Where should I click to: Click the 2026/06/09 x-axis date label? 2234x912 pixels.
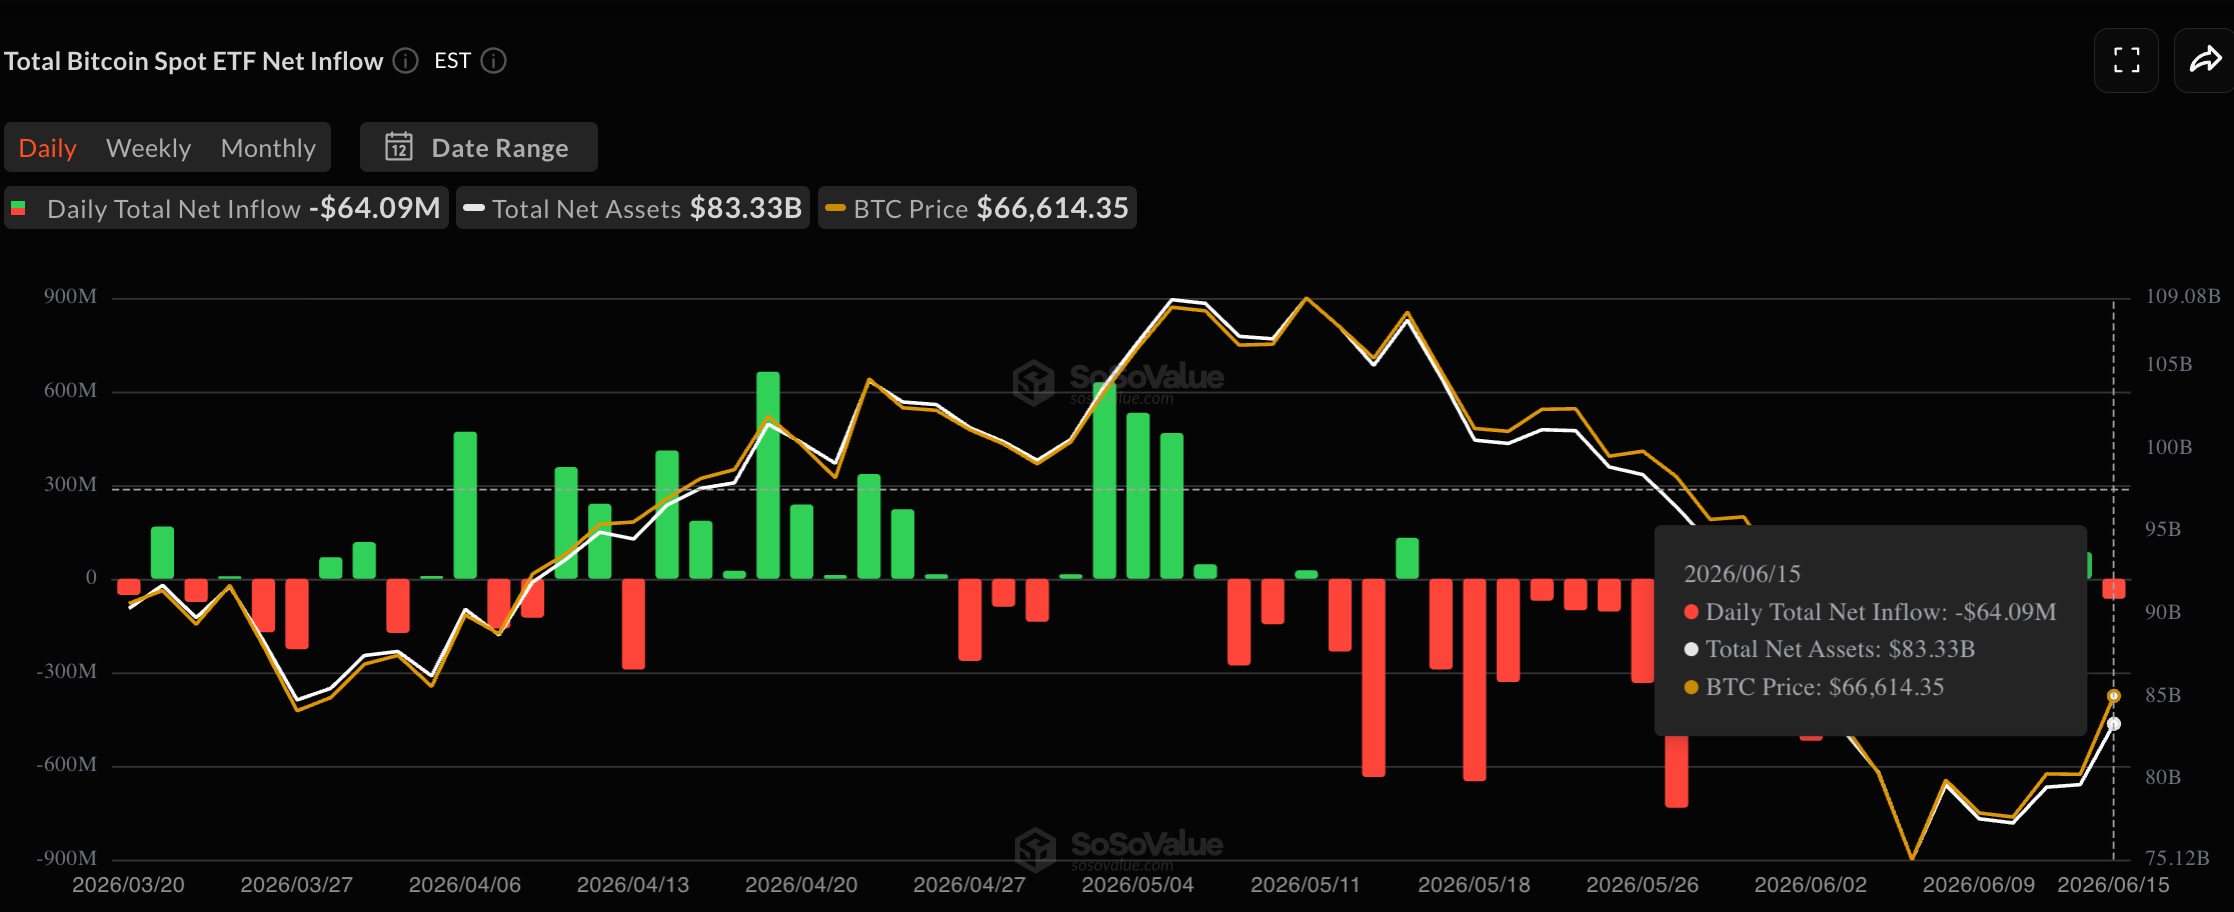click(1979, 885)
